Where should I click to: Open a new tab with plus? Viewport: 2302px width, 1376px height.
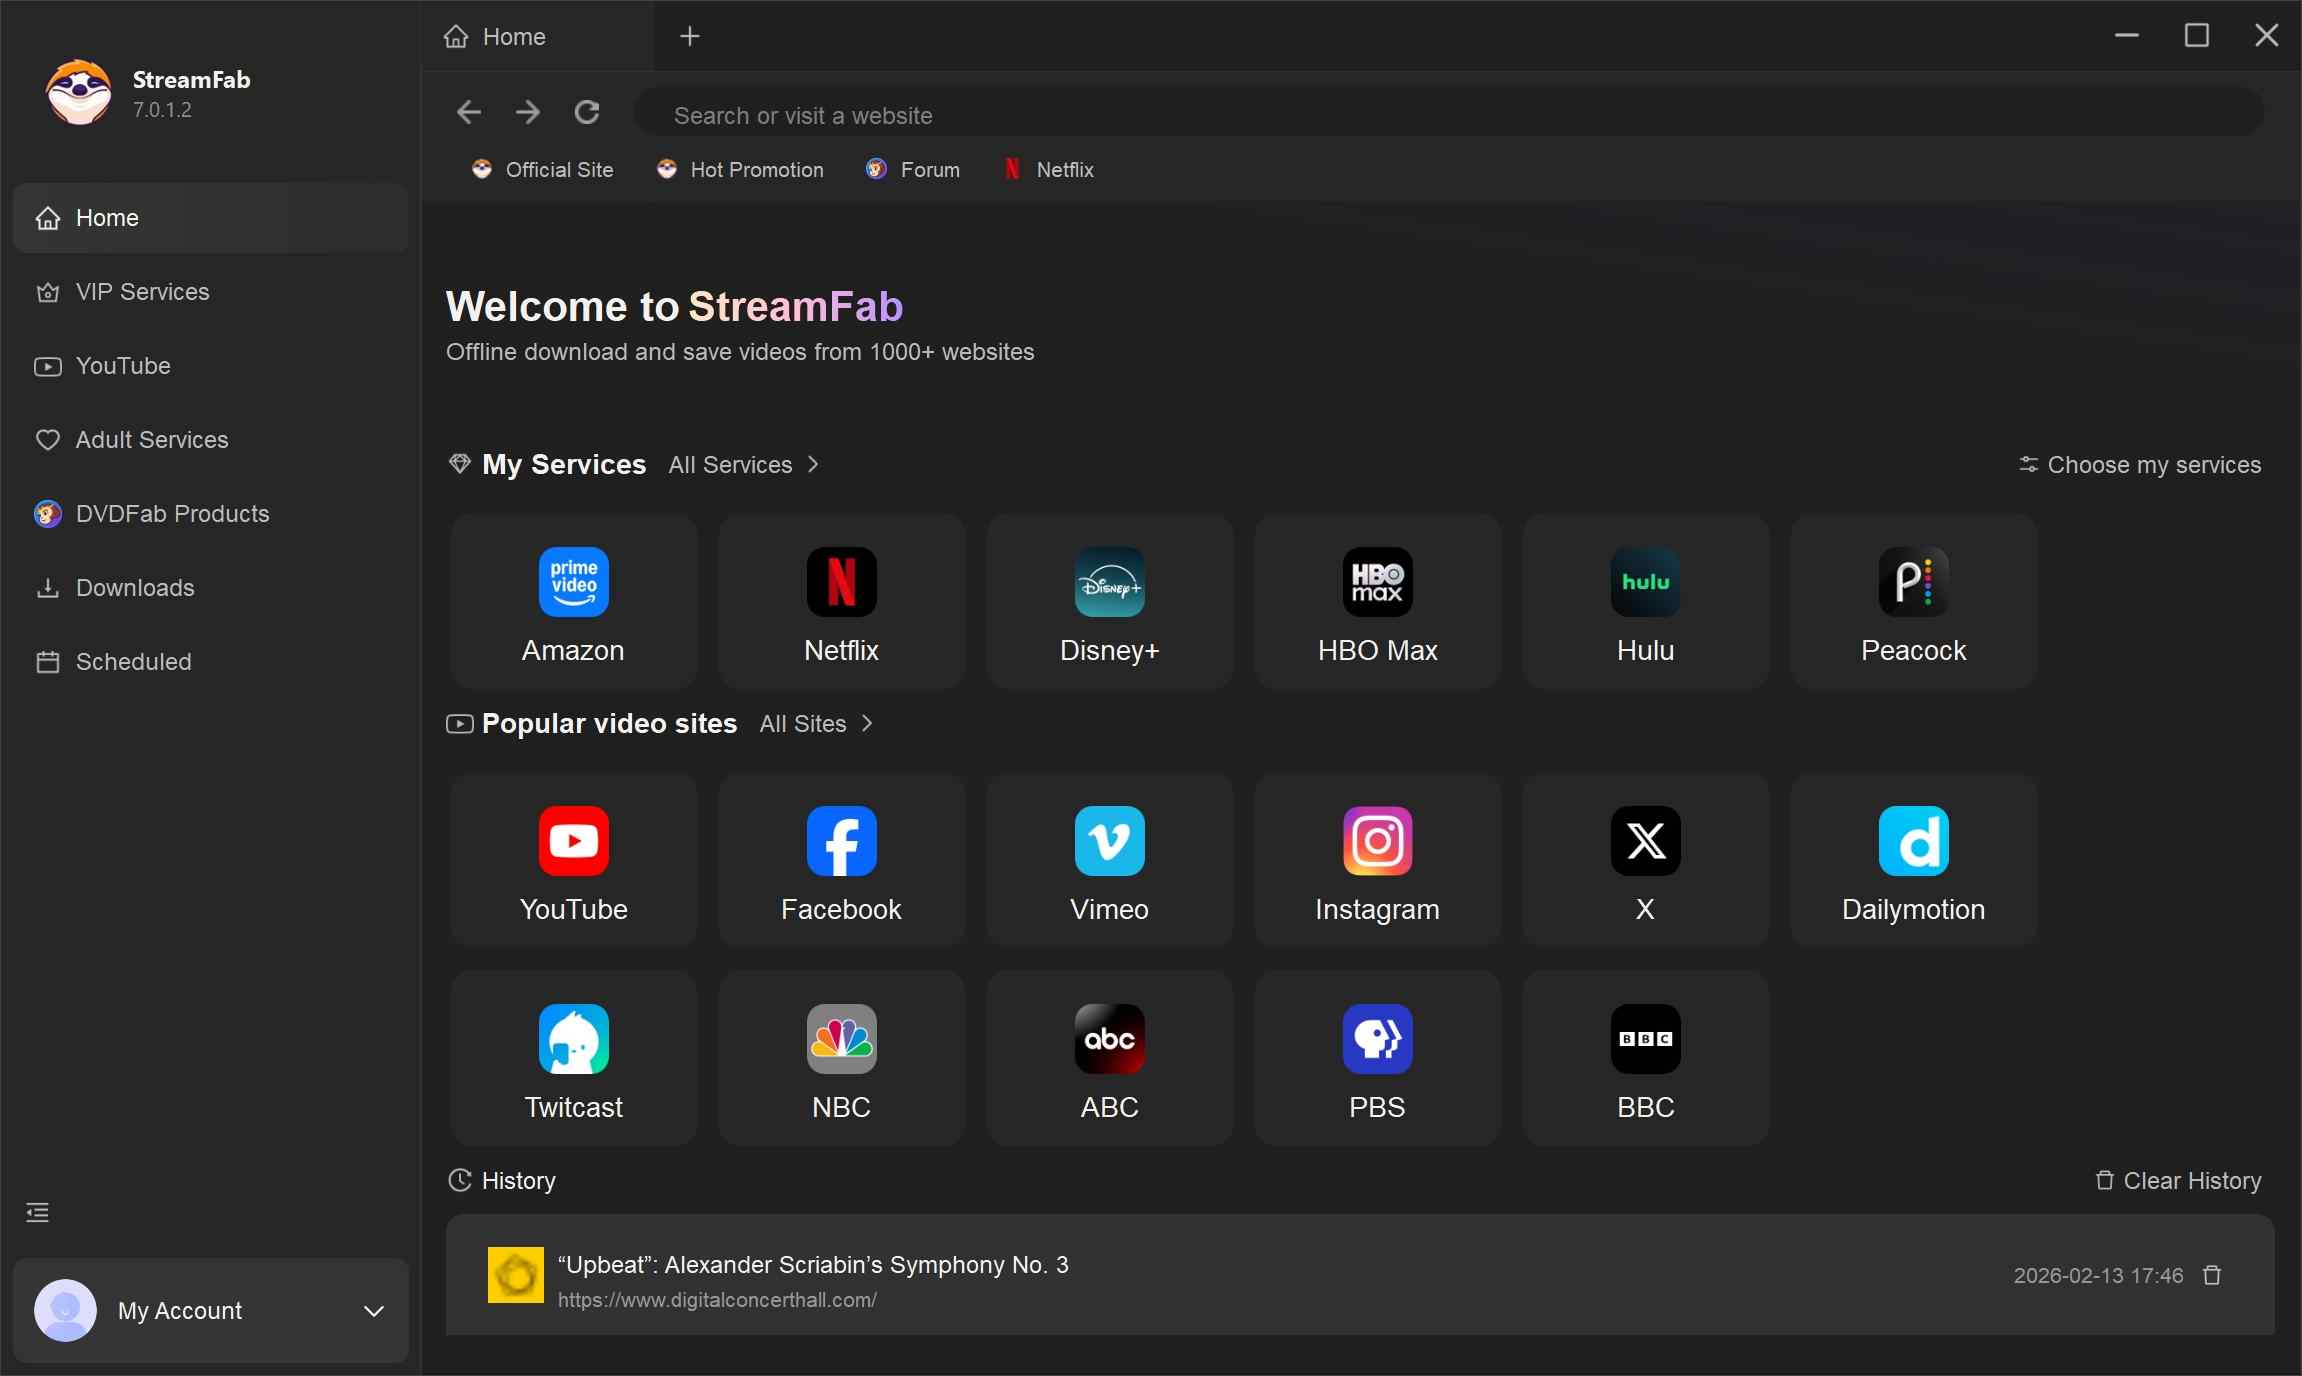tap(690, 37)
